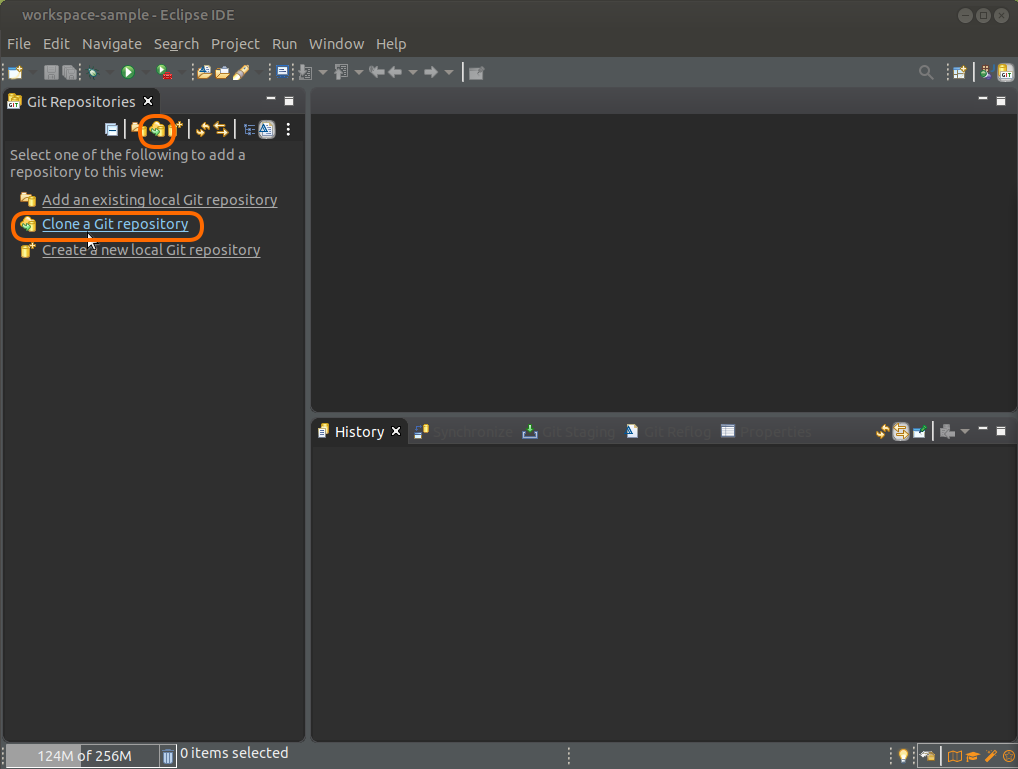Image resolution: width=1018 pixels, height=769 pixels.
Task: Click "Create a new local Git repository" link
Action: pos(151,250)
